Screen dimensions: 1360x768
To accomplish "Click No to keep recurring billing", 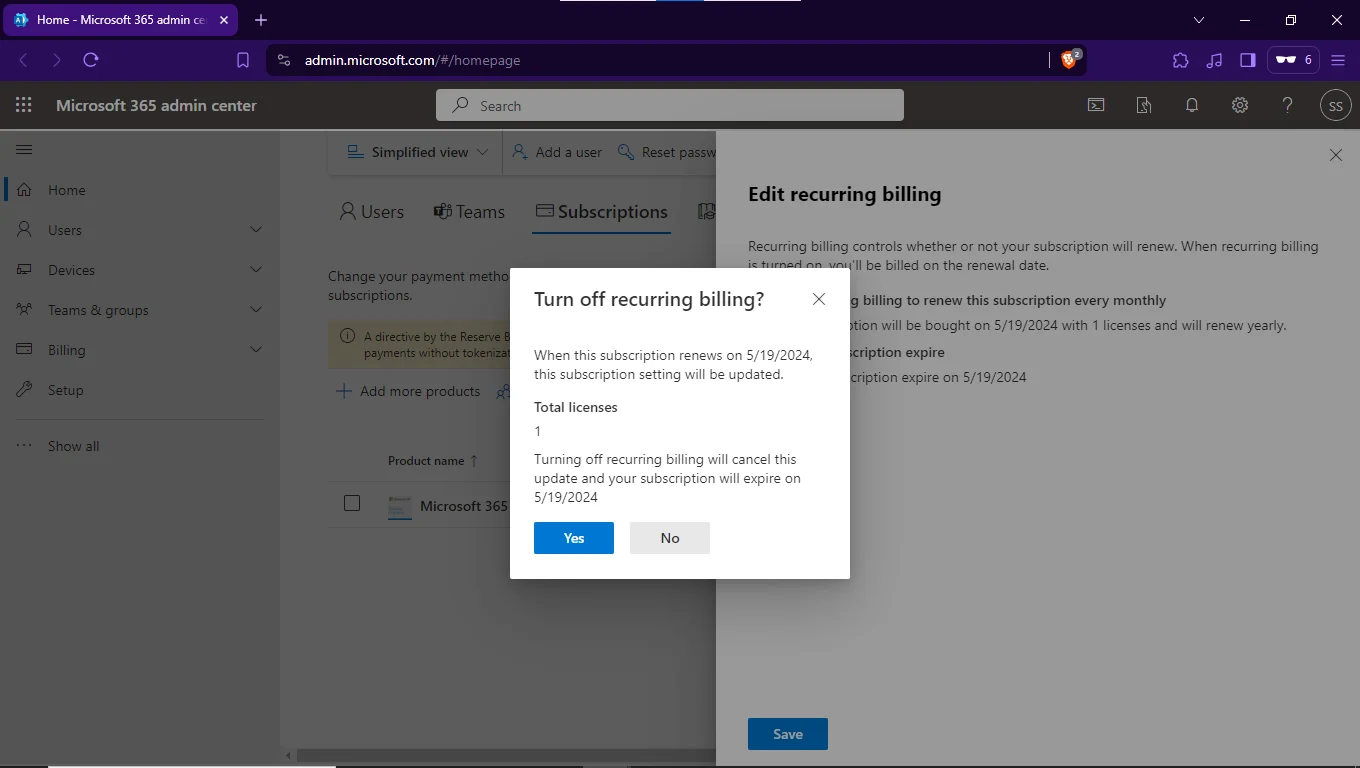I will 670,538.
